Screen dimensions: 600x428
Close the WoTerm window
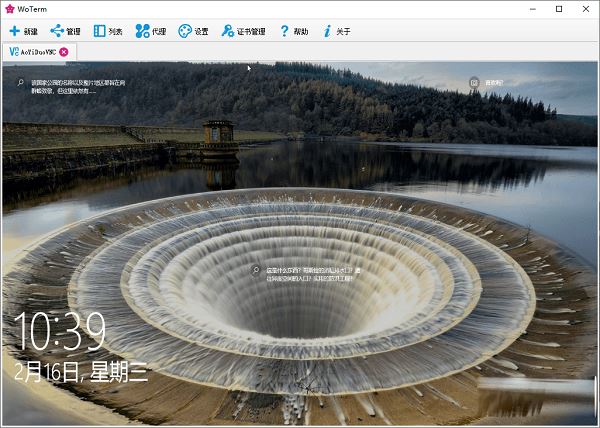click(586, 9)
